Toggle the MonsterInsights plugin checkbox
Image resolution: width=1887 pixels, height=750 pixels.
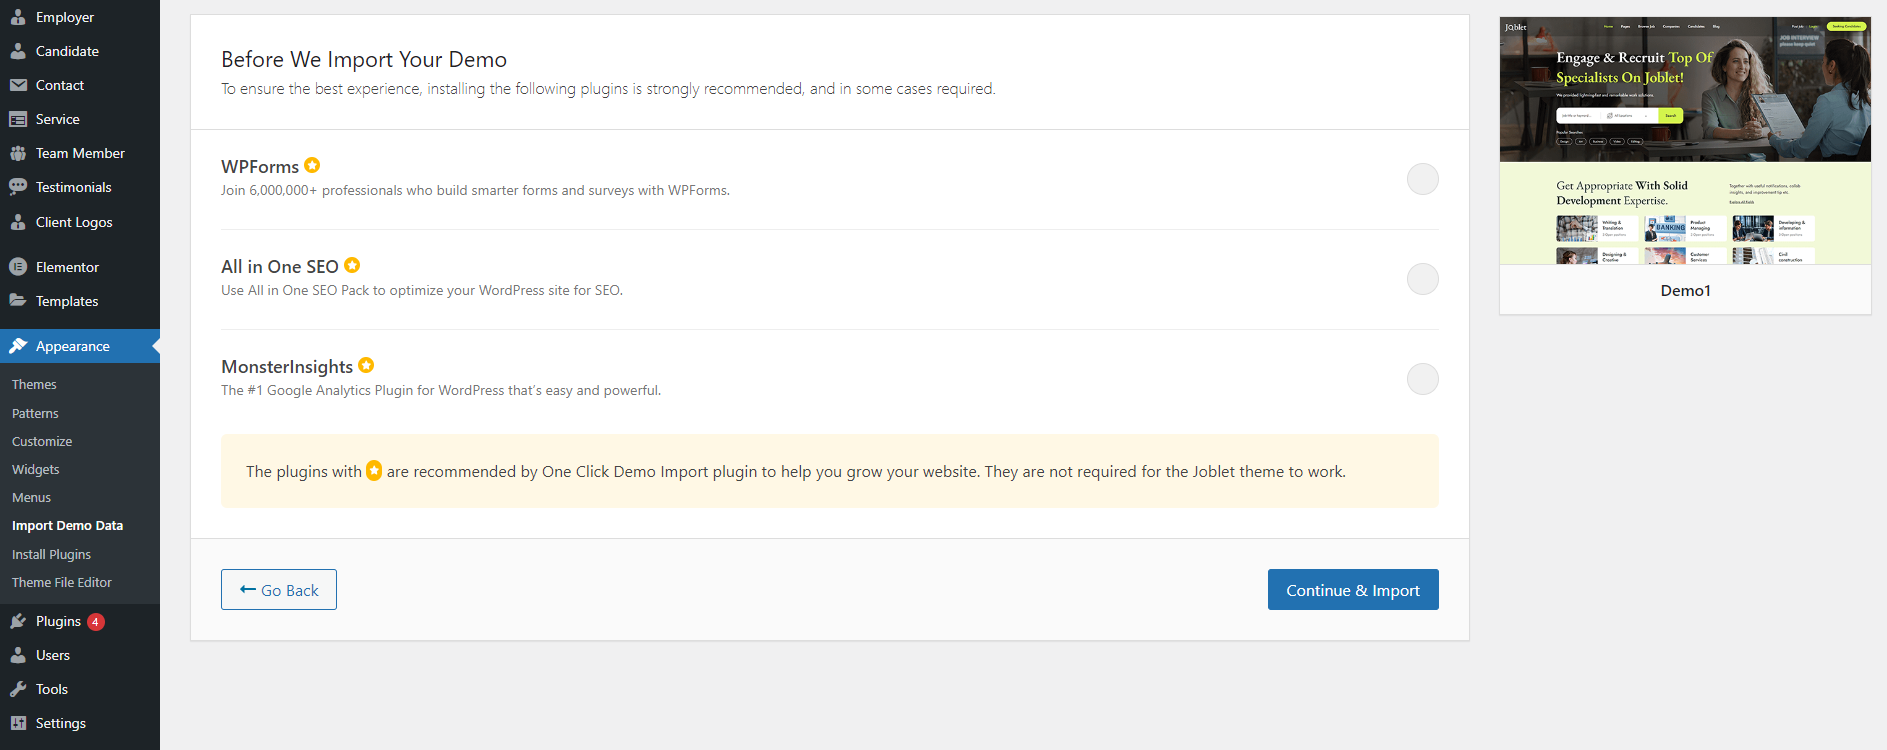(x=1422, y=379)
